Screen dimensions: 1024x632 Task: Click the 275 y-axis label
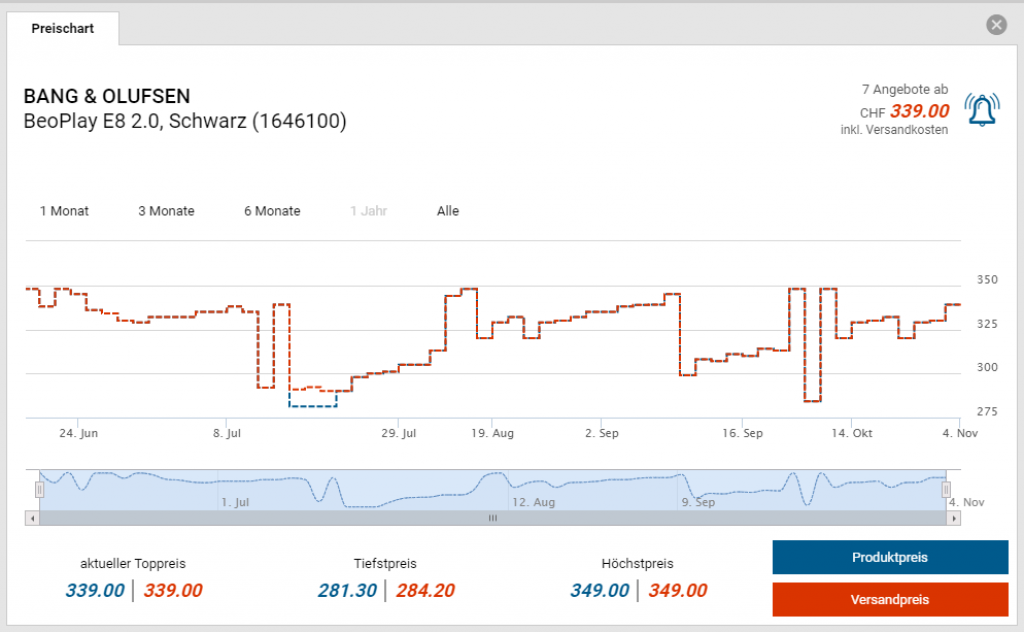[987, 411]
